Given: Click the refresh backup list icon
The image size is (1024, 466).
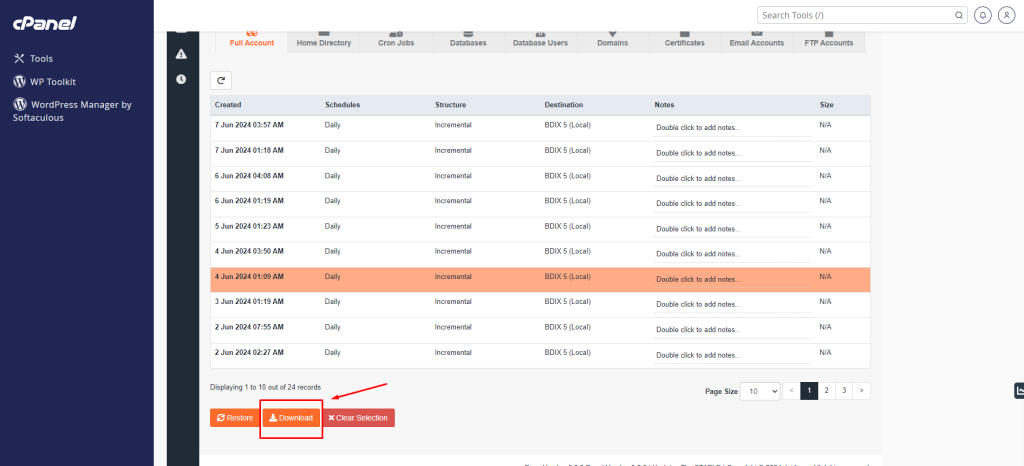Looking at the screenshot, I should 221,79.
